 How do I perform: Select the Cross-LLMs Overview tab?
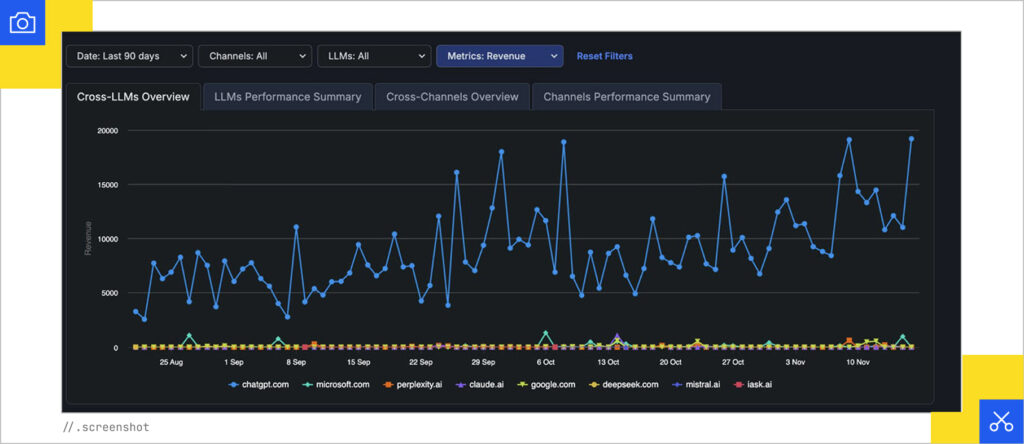(x=133, y=97)
